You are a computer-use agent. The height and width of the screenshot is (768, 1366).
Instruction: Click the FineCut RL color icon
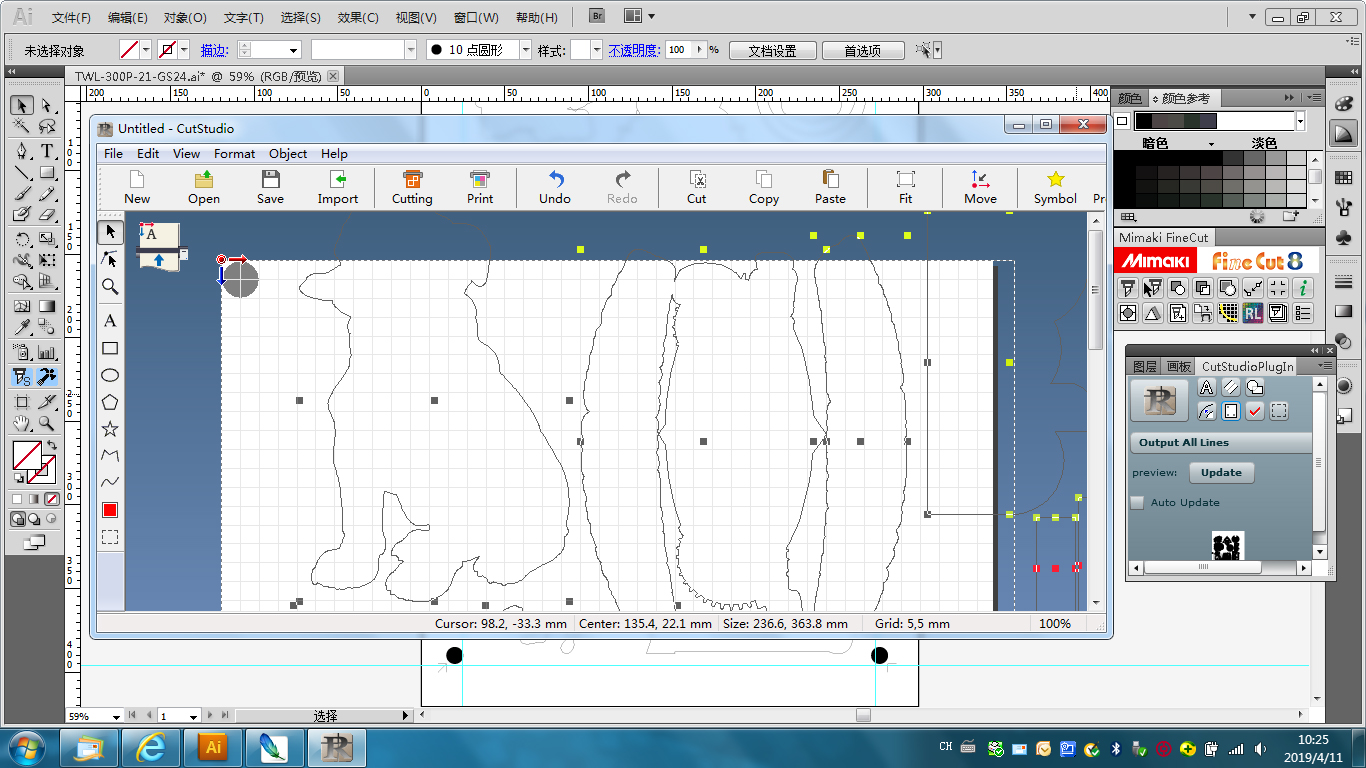[1253, 313]
